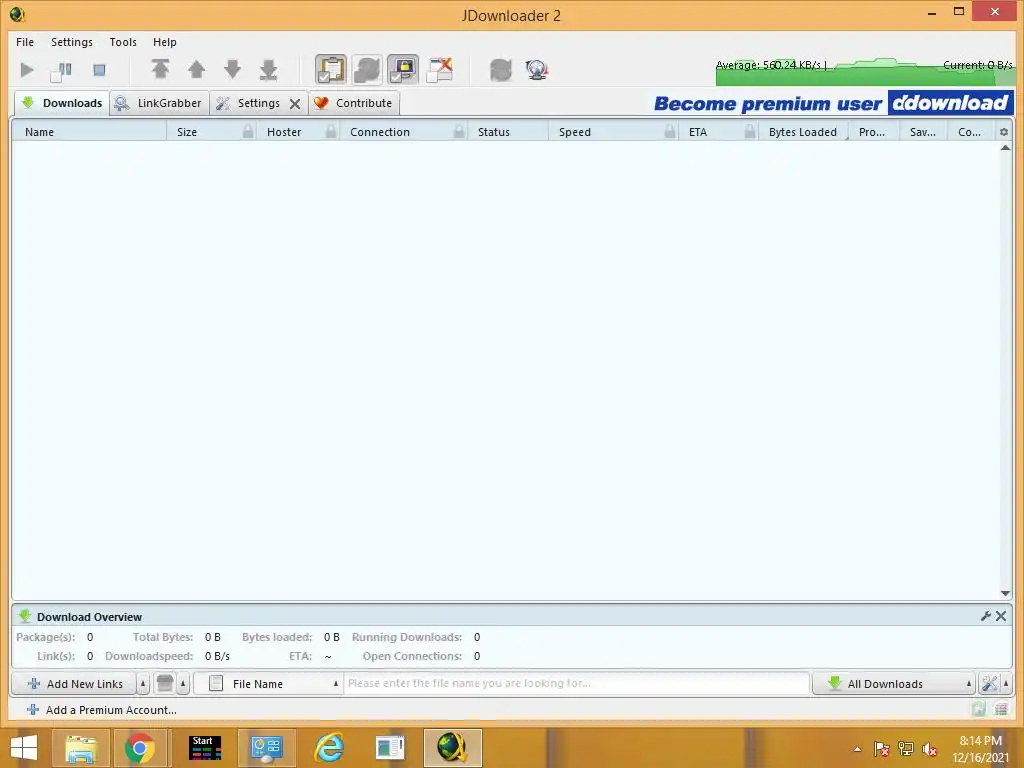
Task: Toggle lock icon on Size column
Action: (x=248, y=132)
